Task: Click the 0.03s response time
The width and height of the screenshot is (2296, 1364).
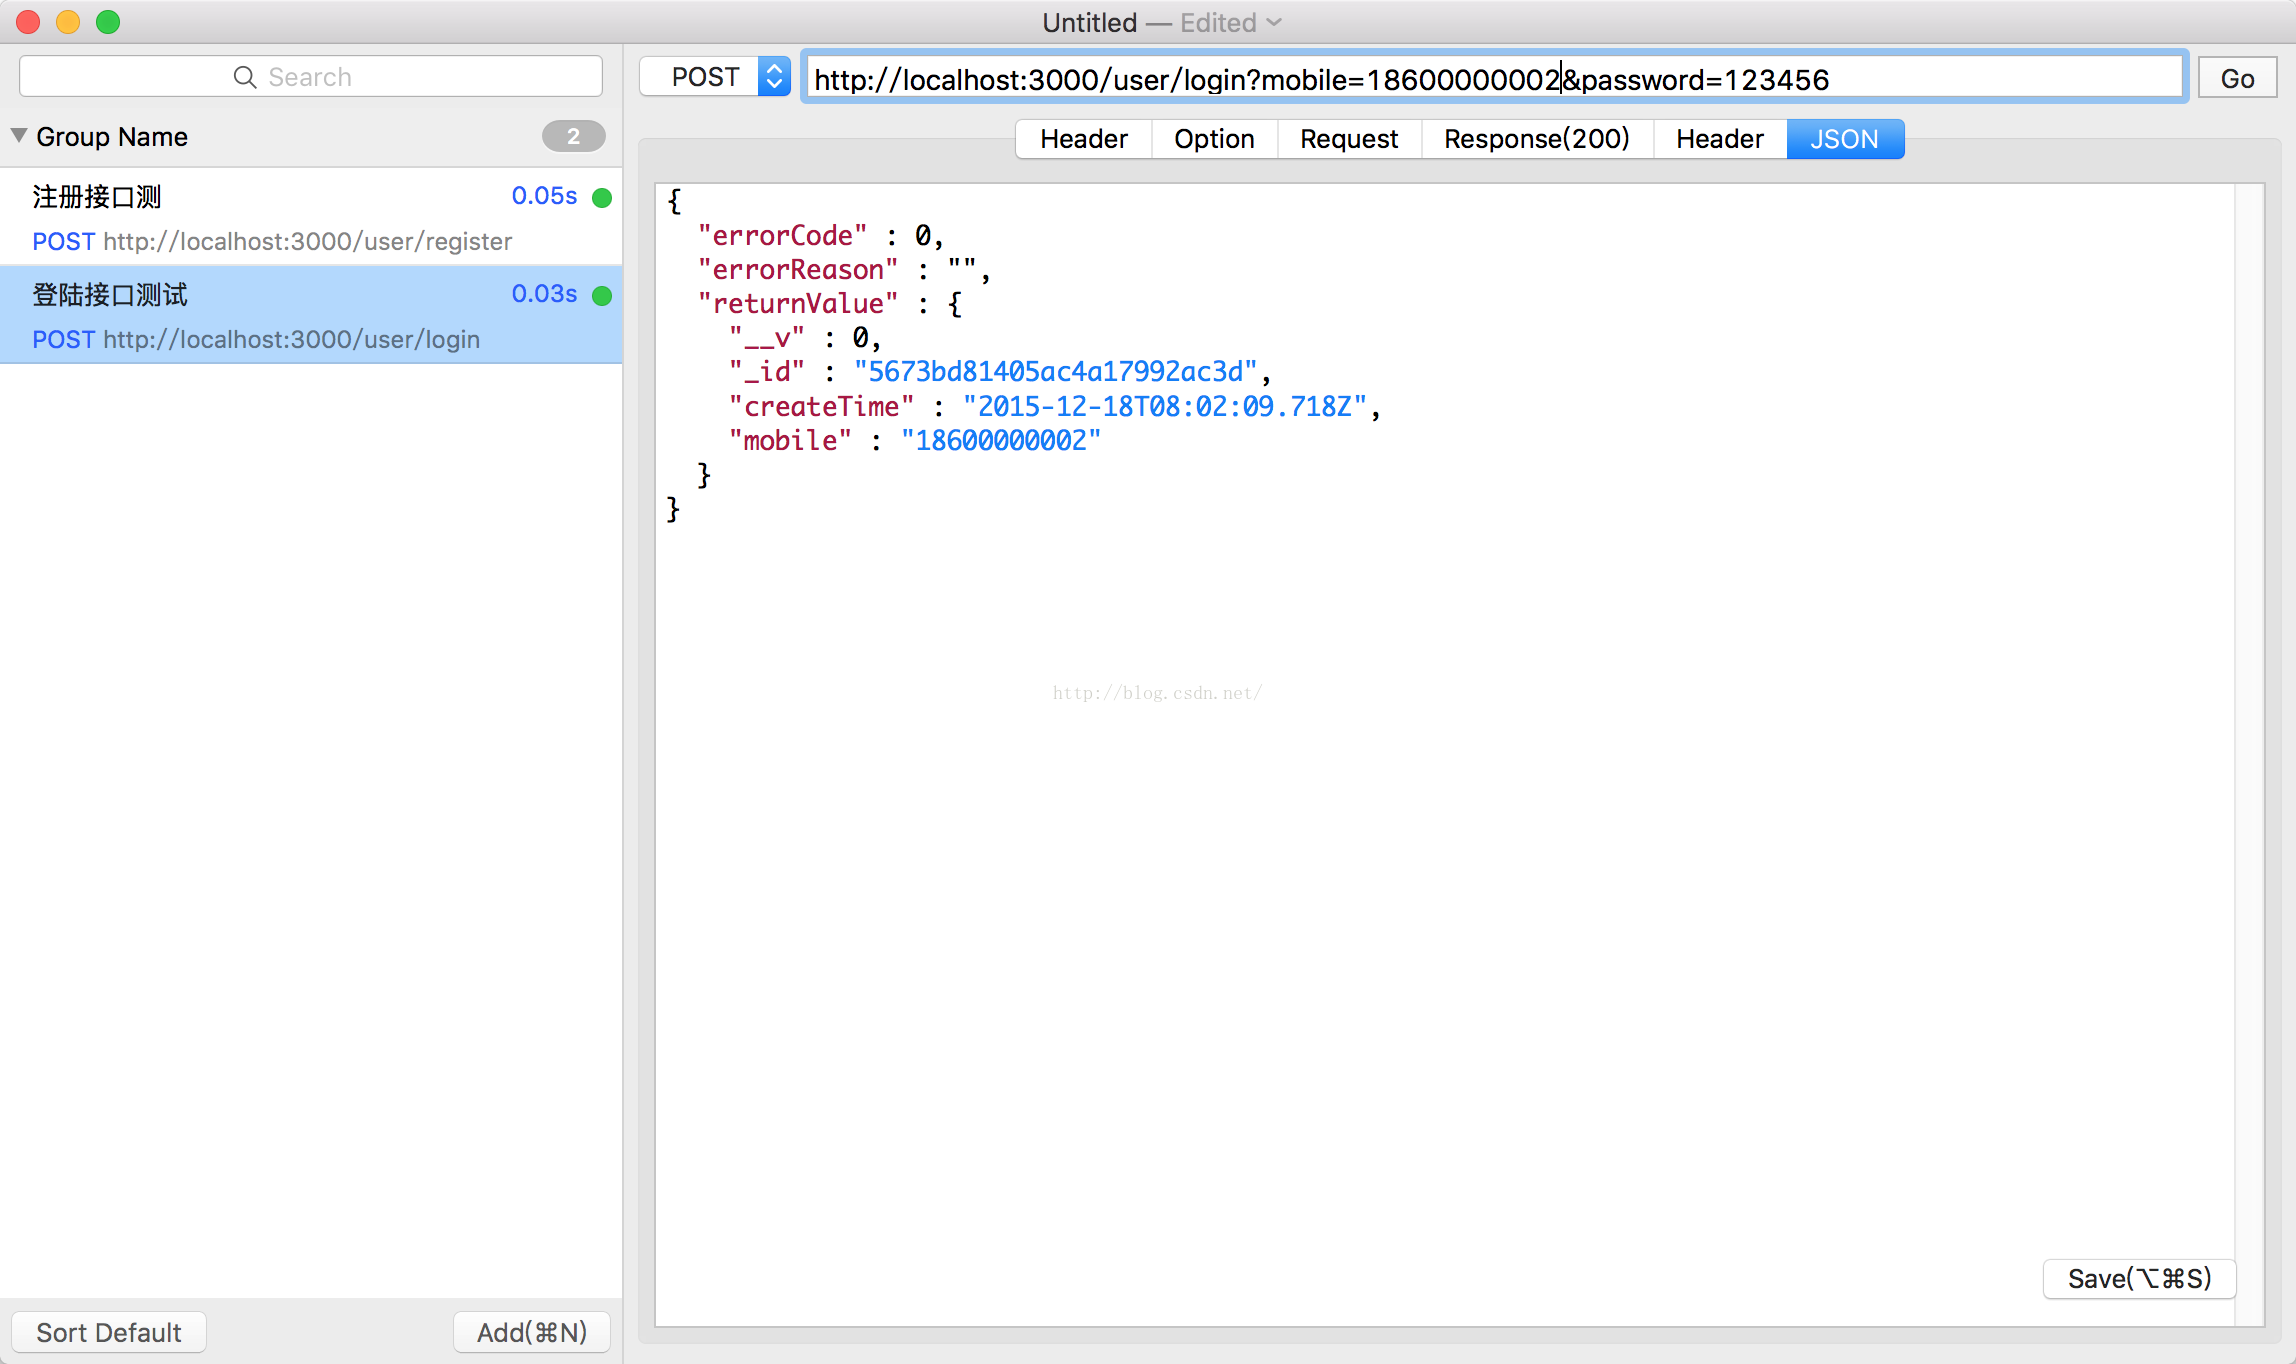Action: coord(544,294)
